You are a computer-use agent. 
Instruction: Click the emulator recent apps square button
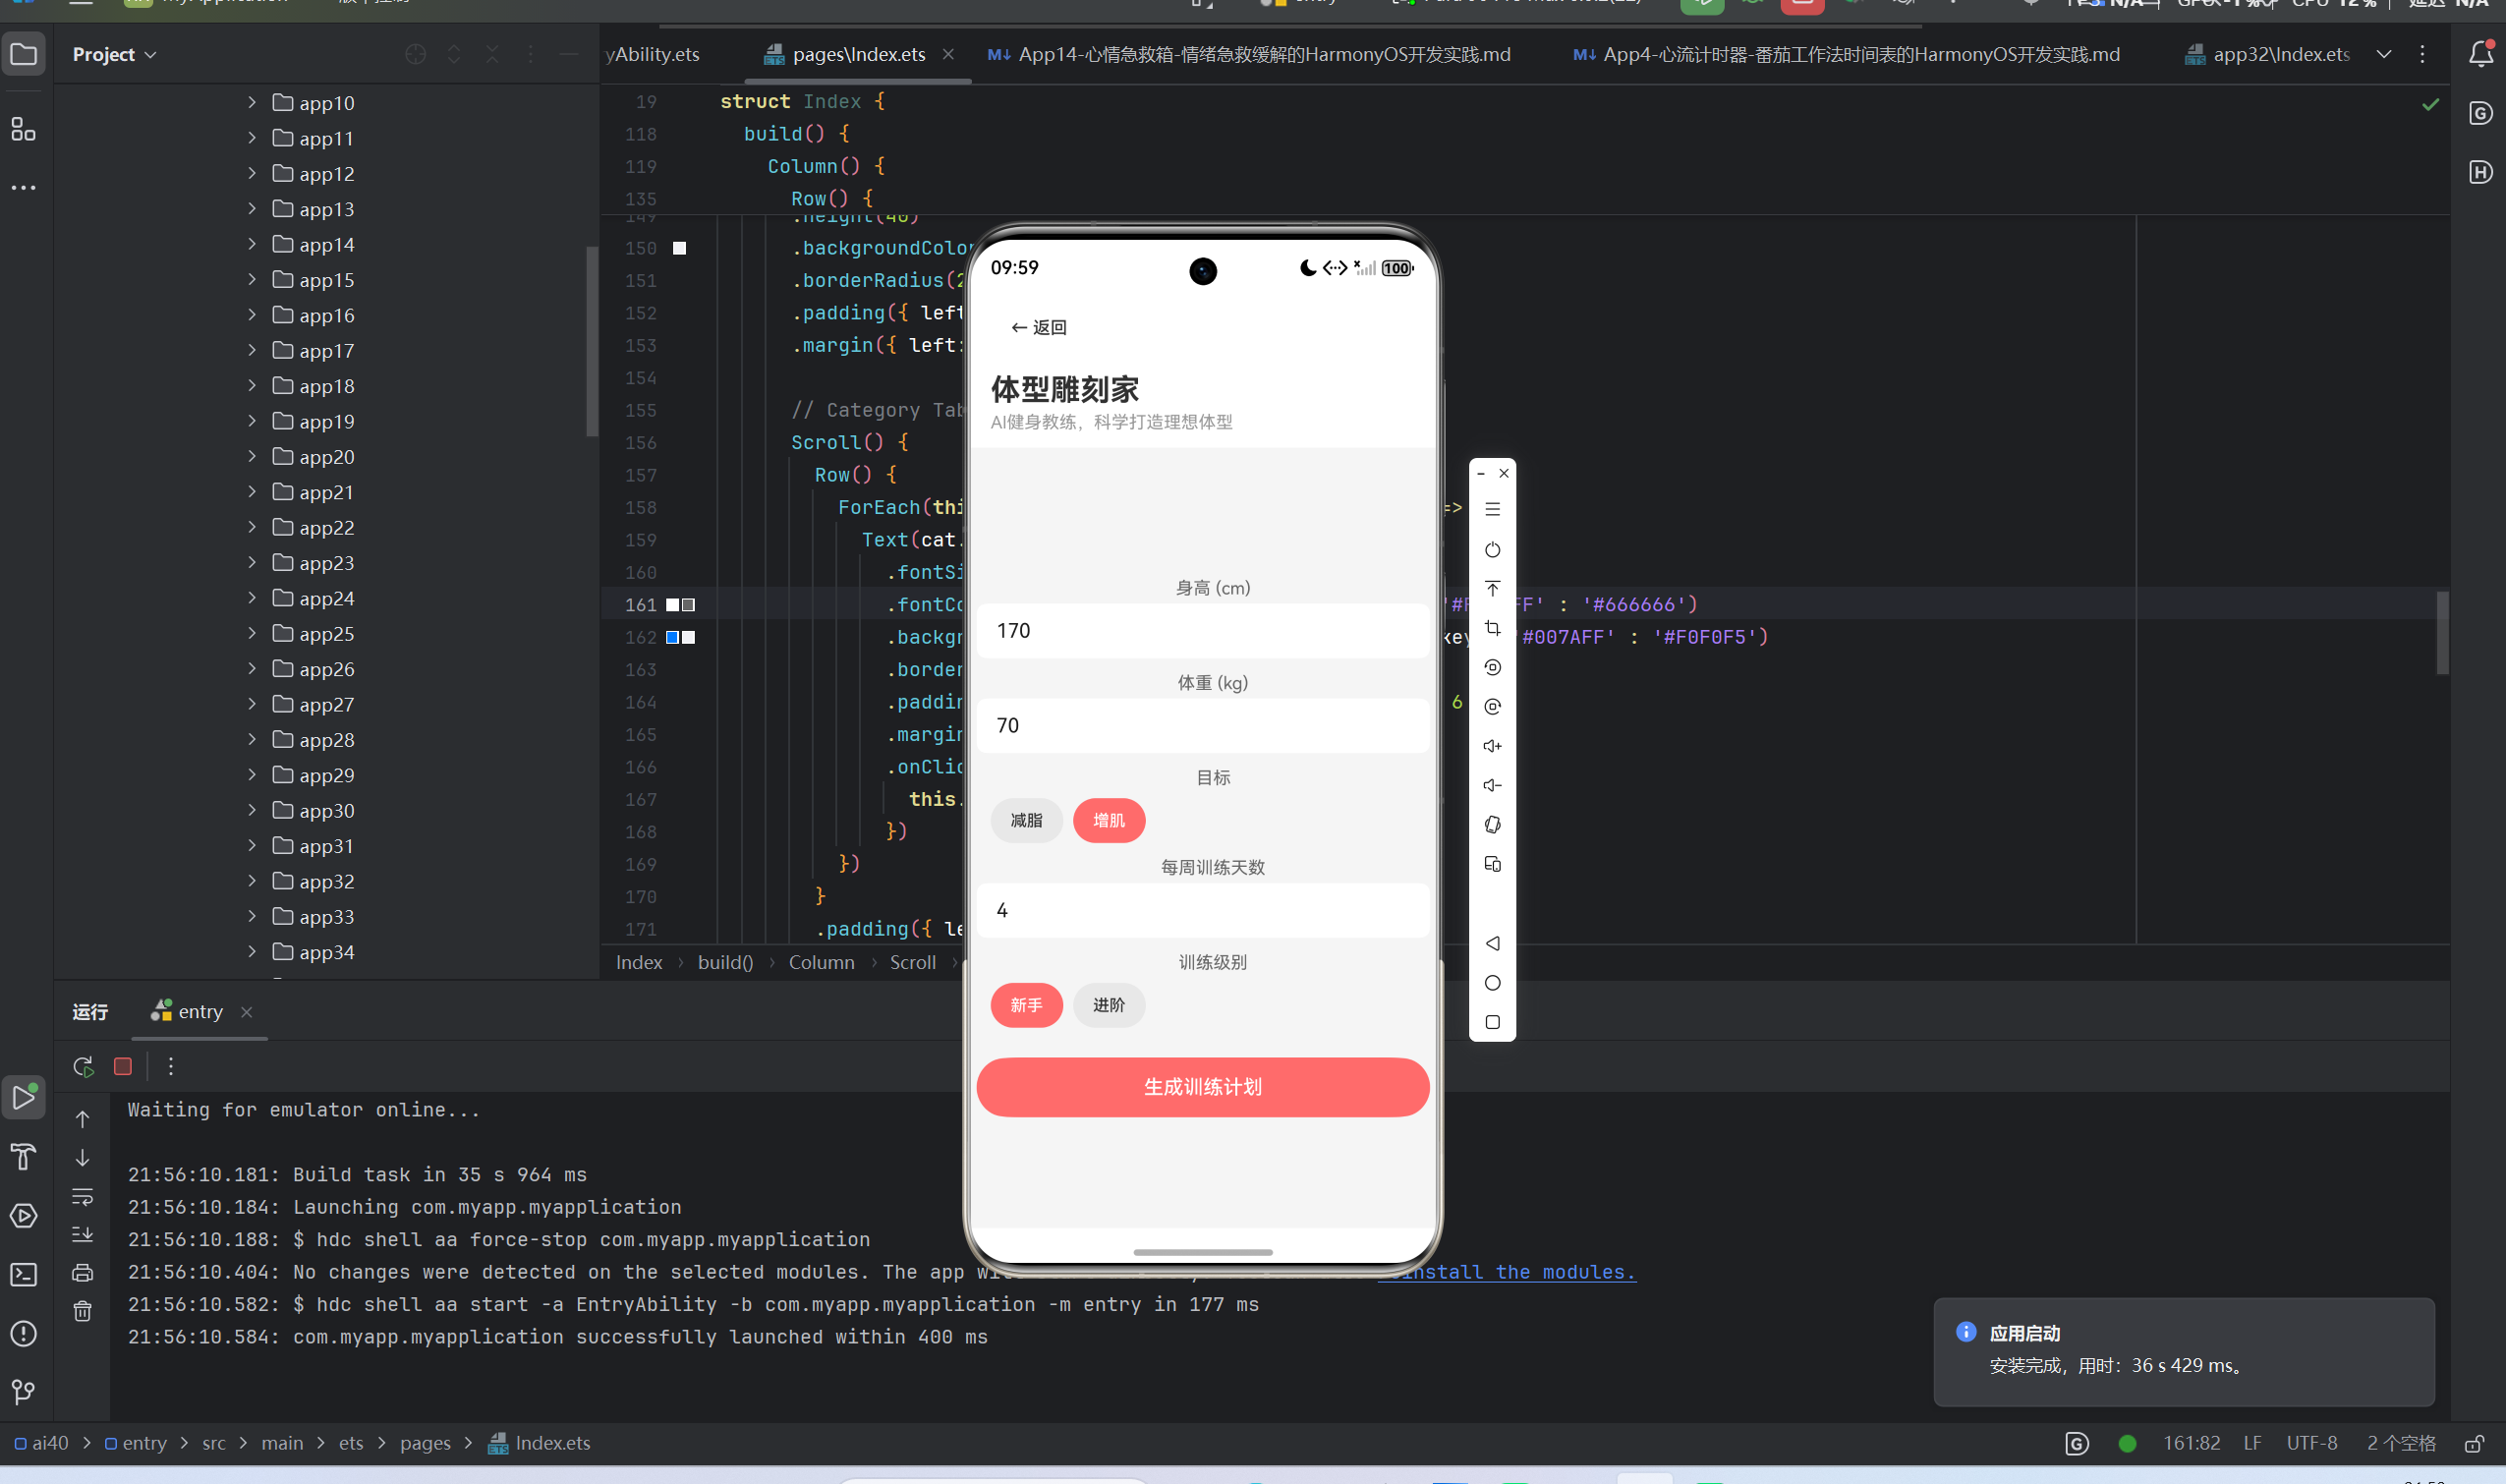click(1492, 1022)
